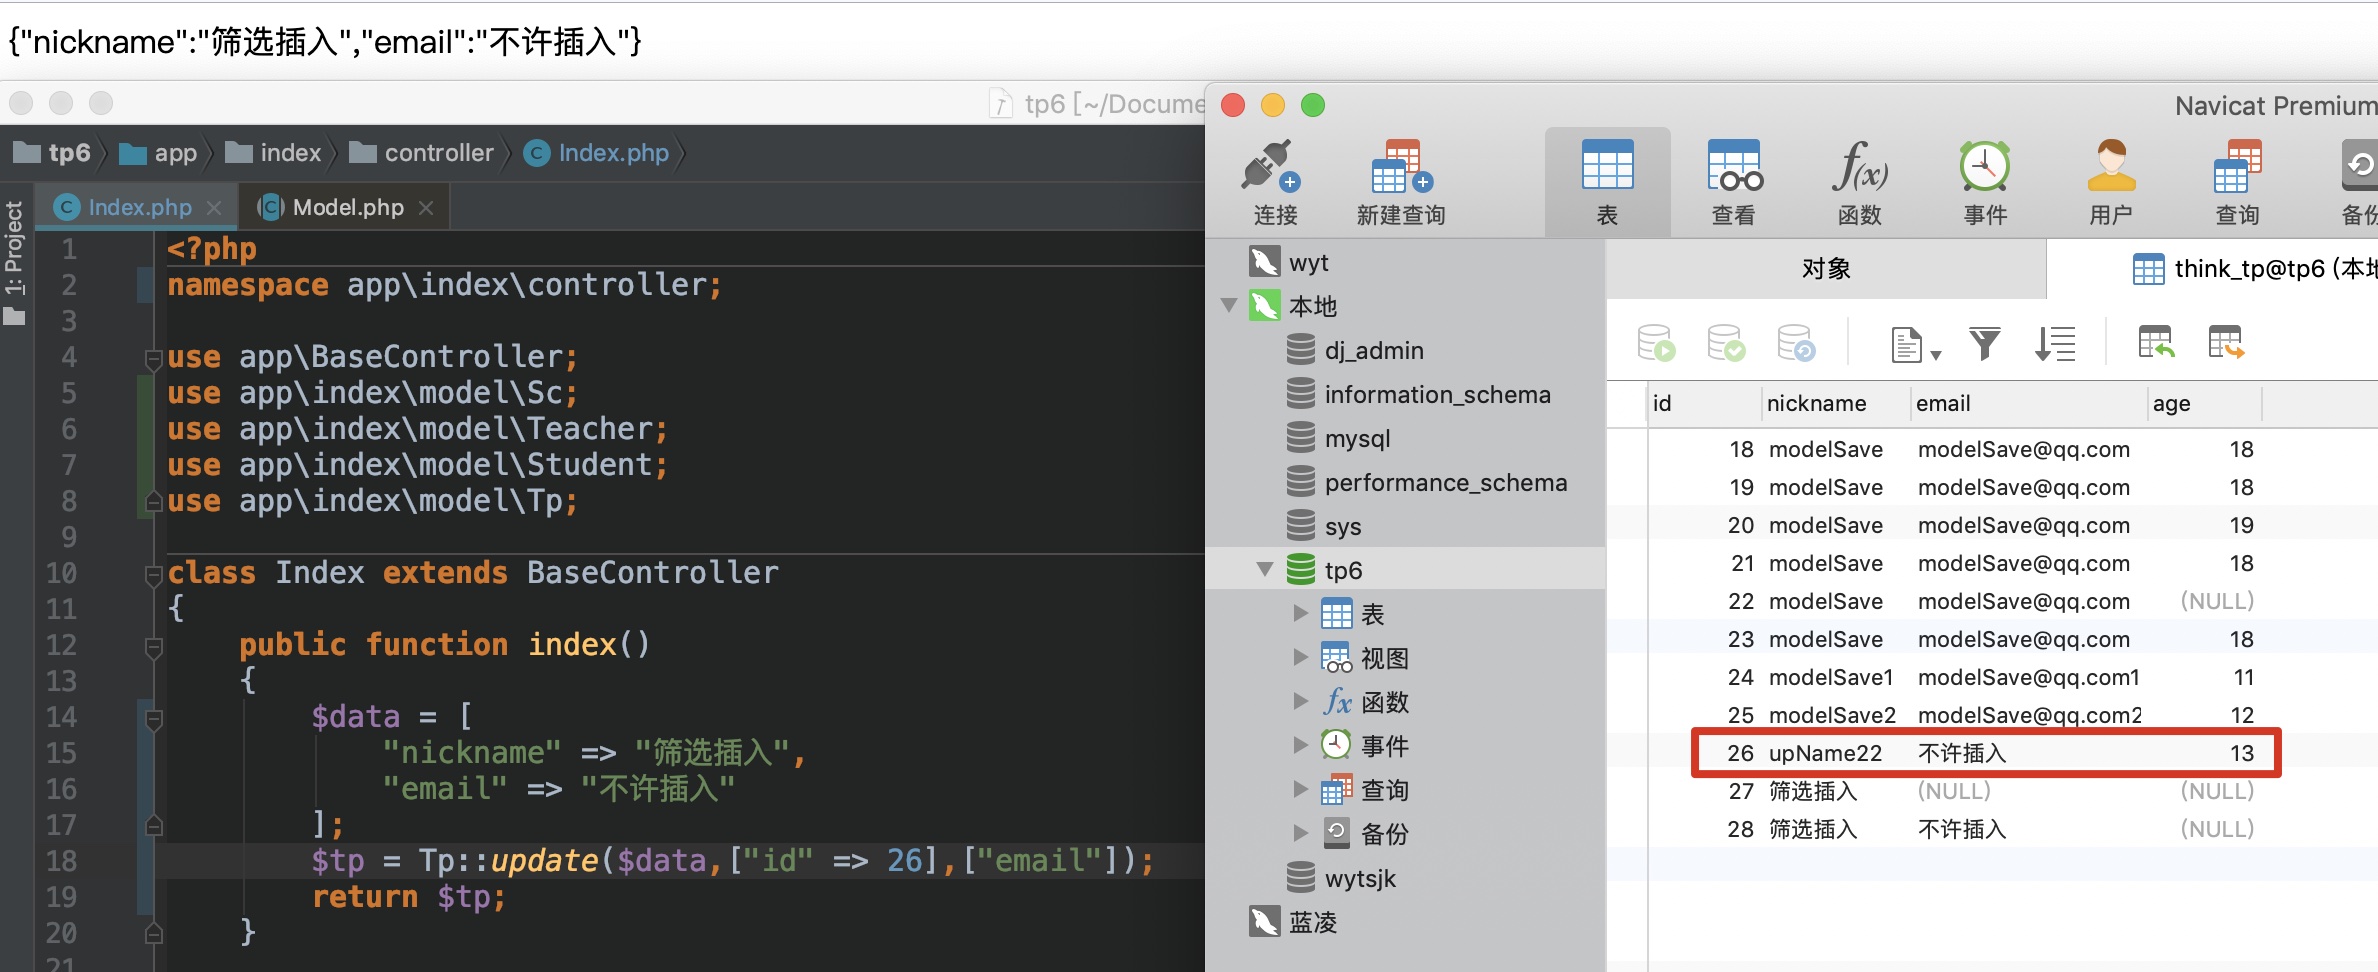This screenshot has height=972, width=2378.
Task: Collapse the tp6 database node
Action: [1265, 569]
